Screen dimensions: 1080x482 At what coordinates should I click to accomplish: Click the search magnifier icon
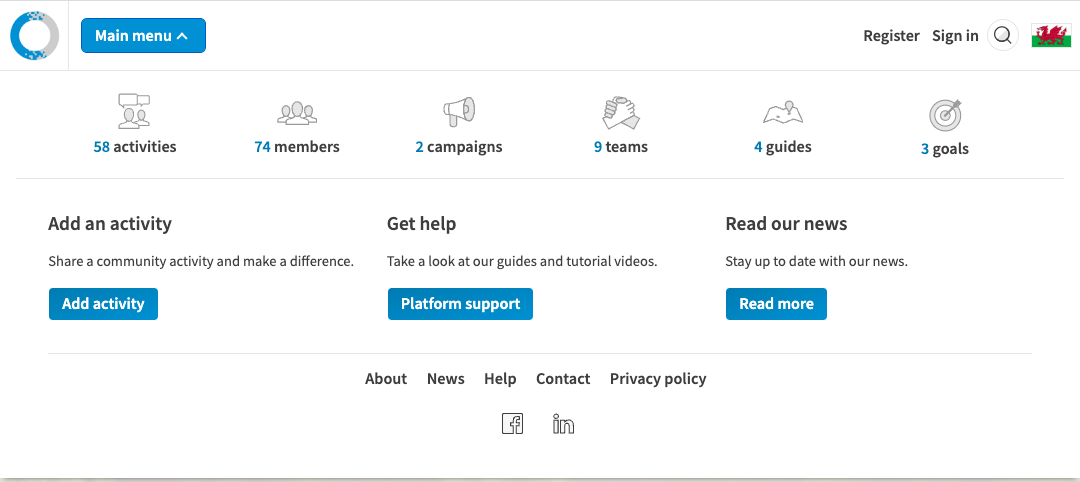click(1003, 35)
